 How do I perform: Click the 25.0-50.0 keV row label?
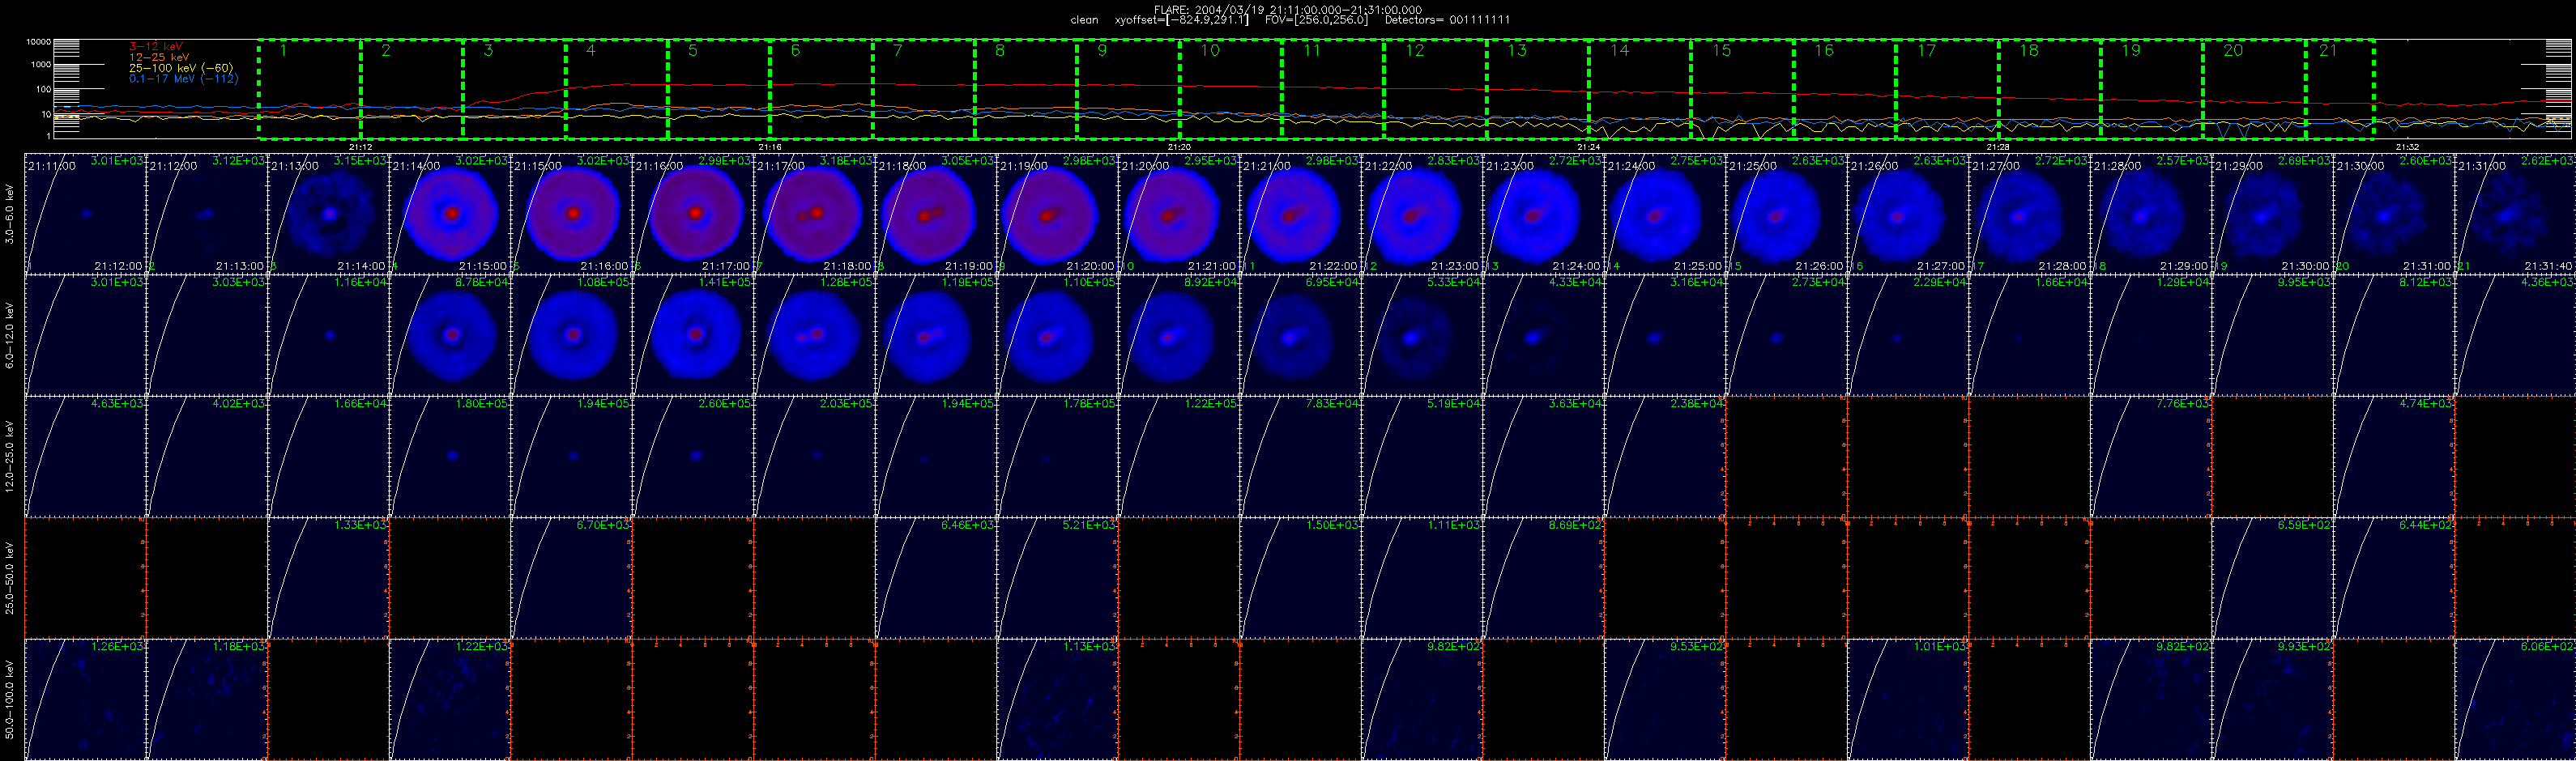[x=10, y=578]
